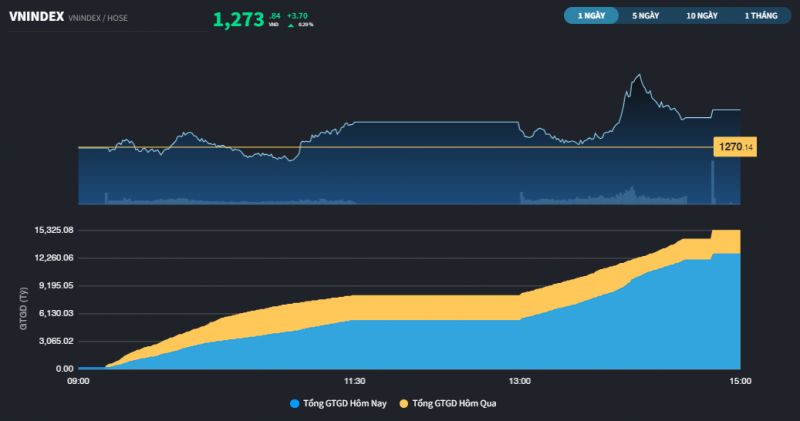Click the 1,273 index price value
The image size is (800, 421).
tap(238, 19)
